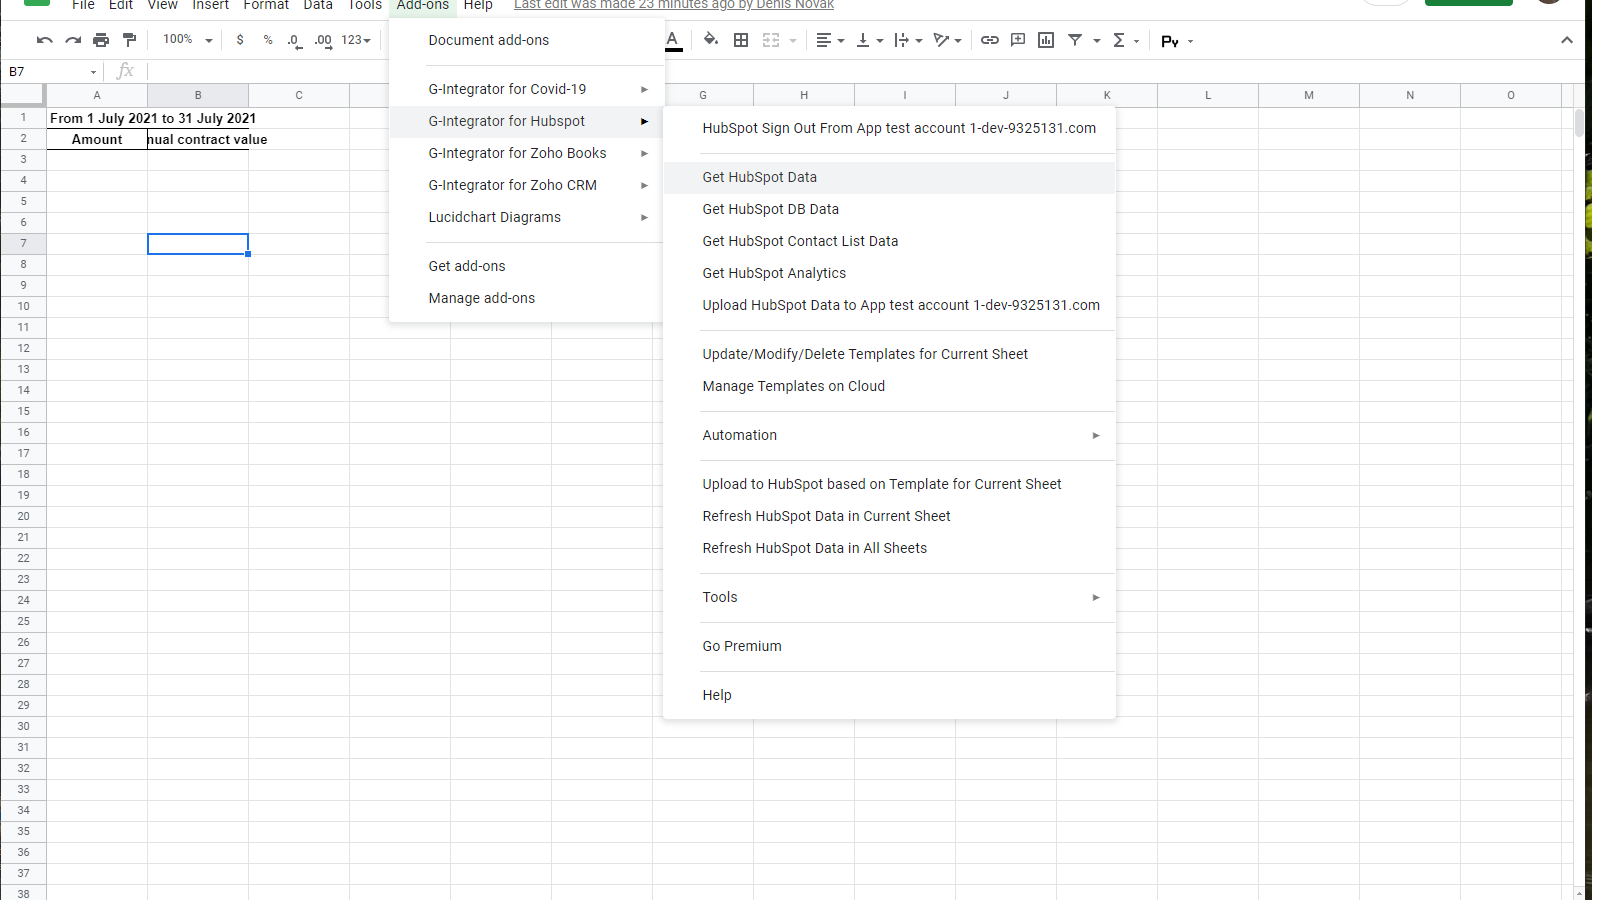
Task: Open the fill color bucket
Action: 711,40
